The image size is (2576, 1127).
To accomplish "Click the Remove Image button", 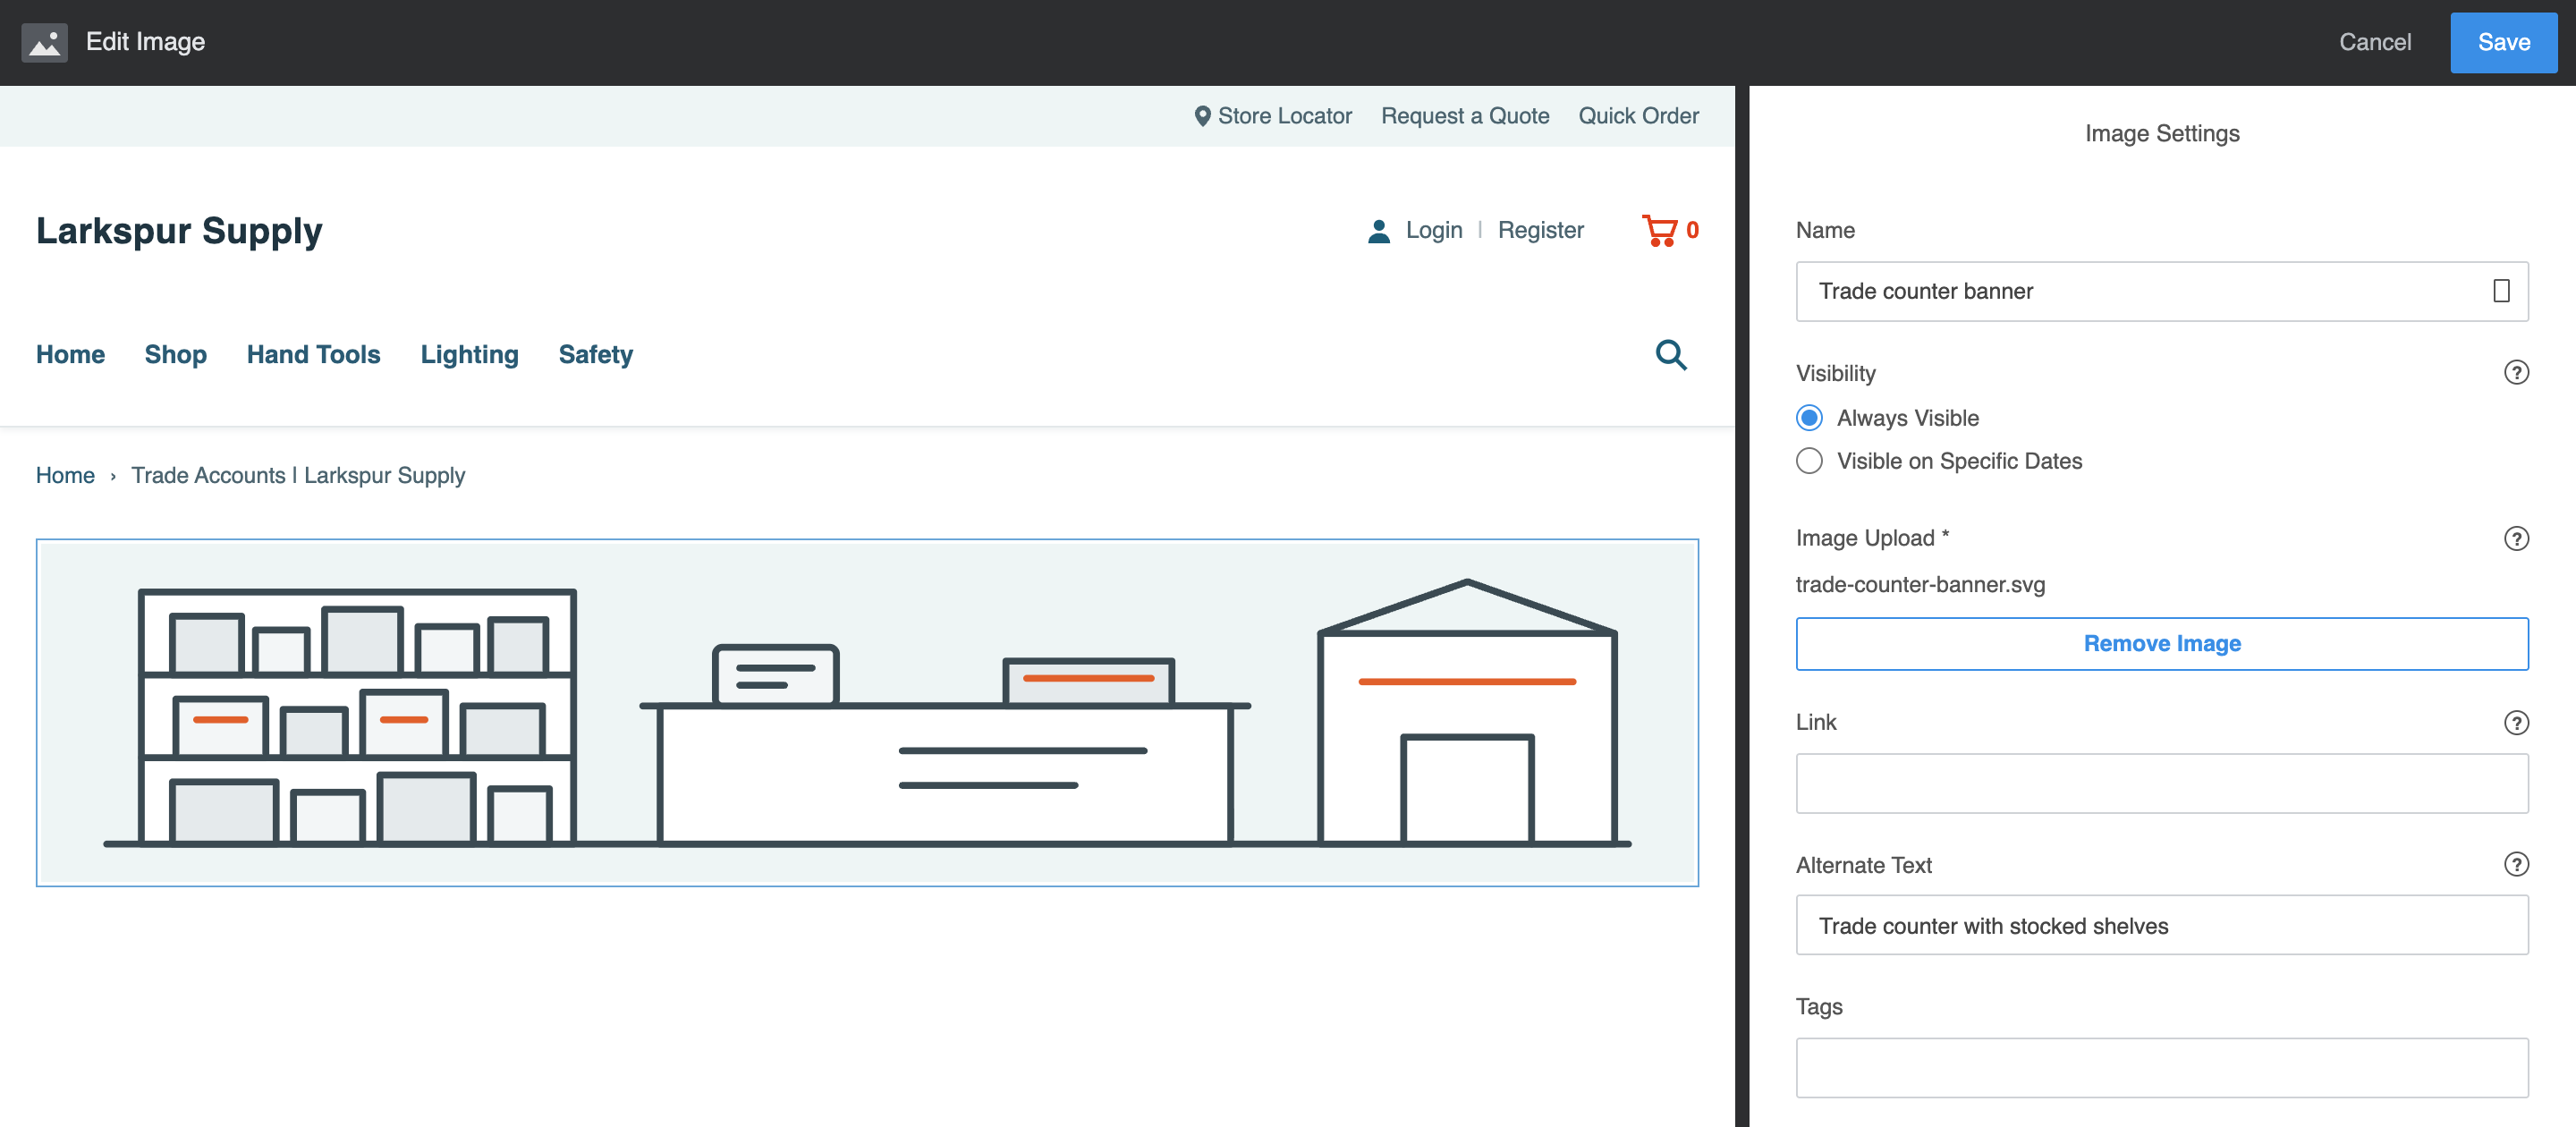I will point(2161,644).
